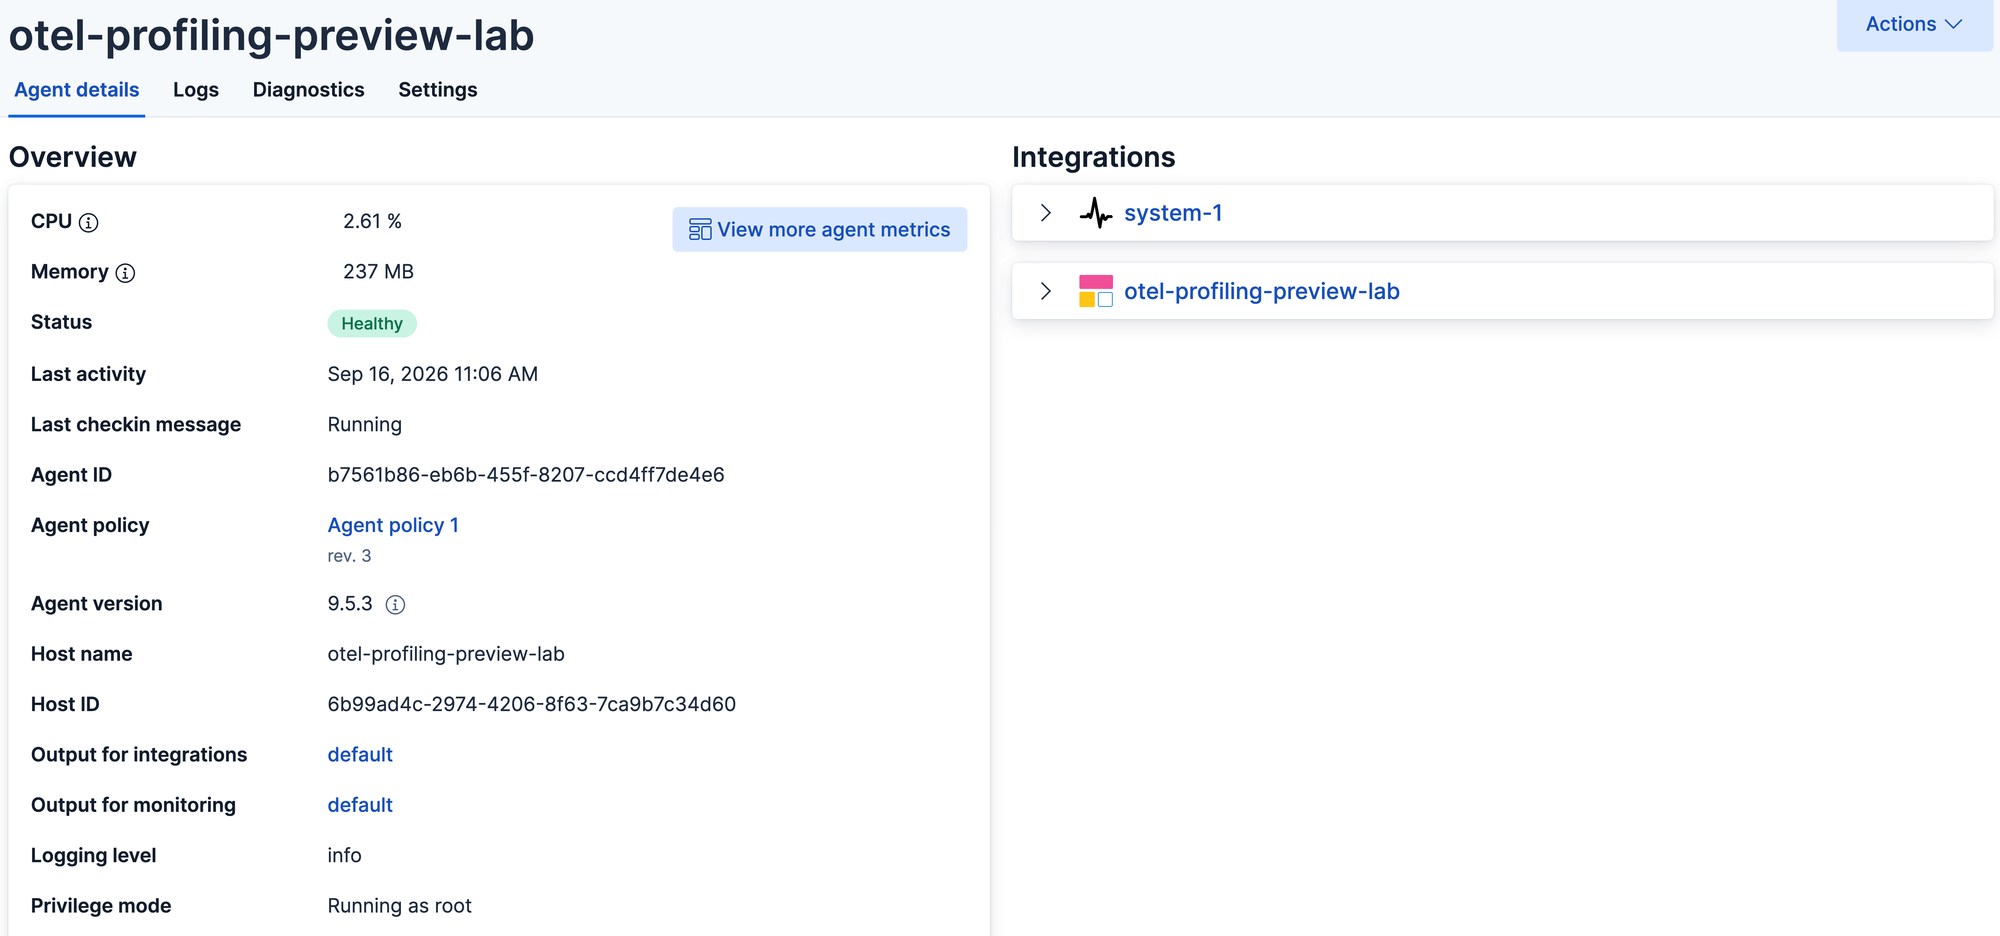Click the CPU value 2.61 %
The height and width of the screenshot is (936, 2000).
tap(372, 221)
